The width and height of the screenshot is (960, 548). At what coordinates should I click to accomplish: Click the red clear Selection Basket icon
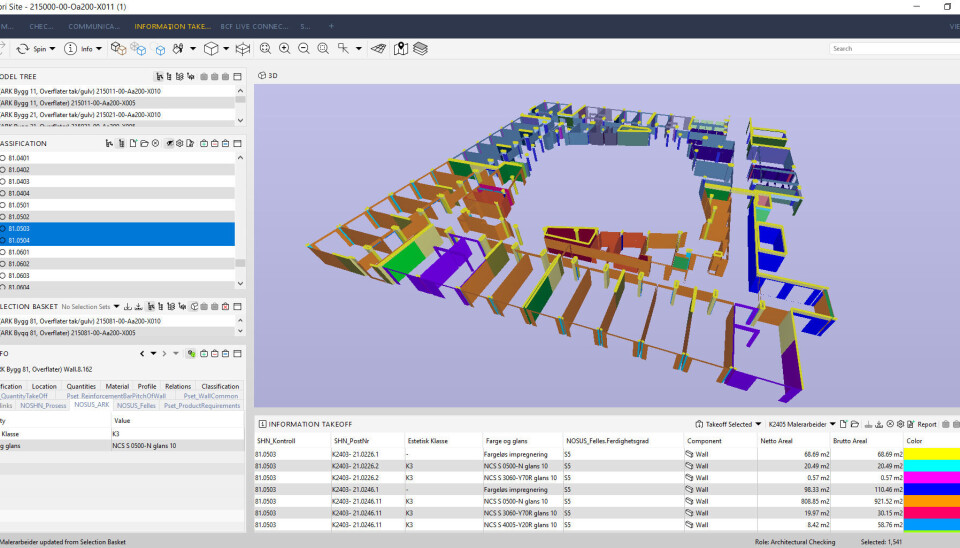225,306
